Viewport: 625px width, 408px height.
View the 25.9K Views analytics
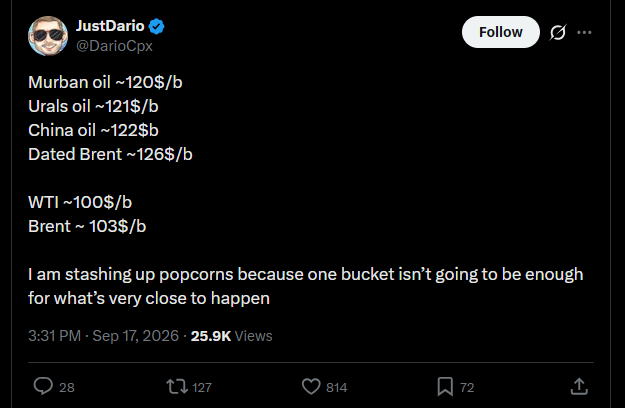coord(232,336)
